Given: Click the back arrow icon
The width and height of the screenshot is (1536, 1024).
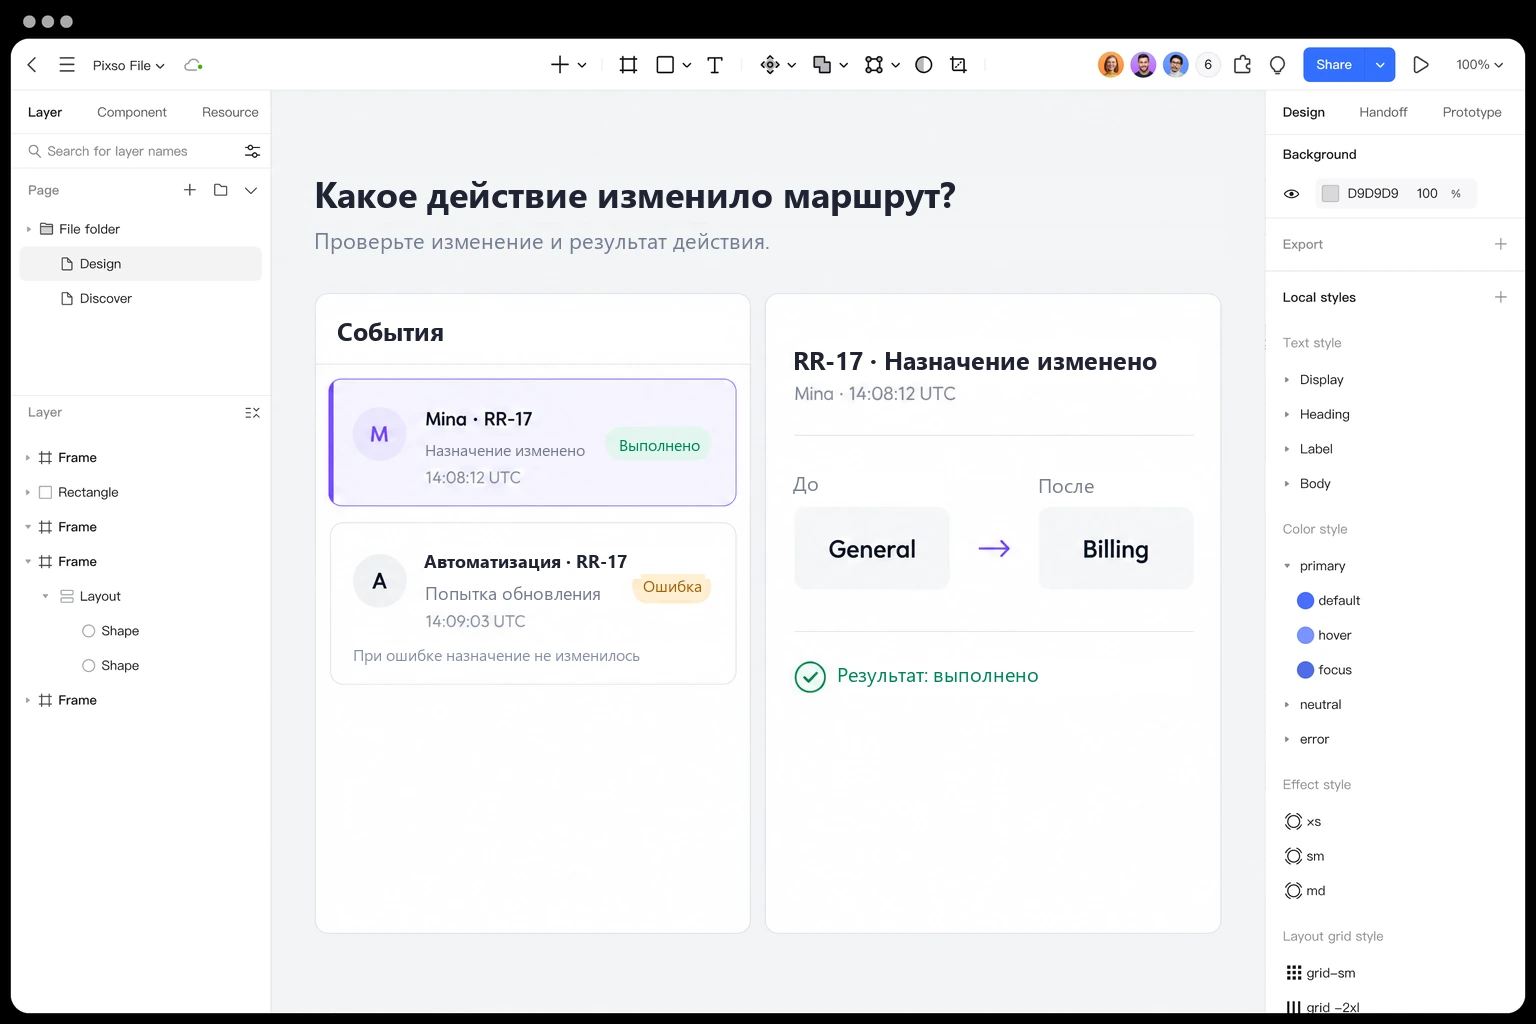Looking at the screenshot, I should (32, 65).
